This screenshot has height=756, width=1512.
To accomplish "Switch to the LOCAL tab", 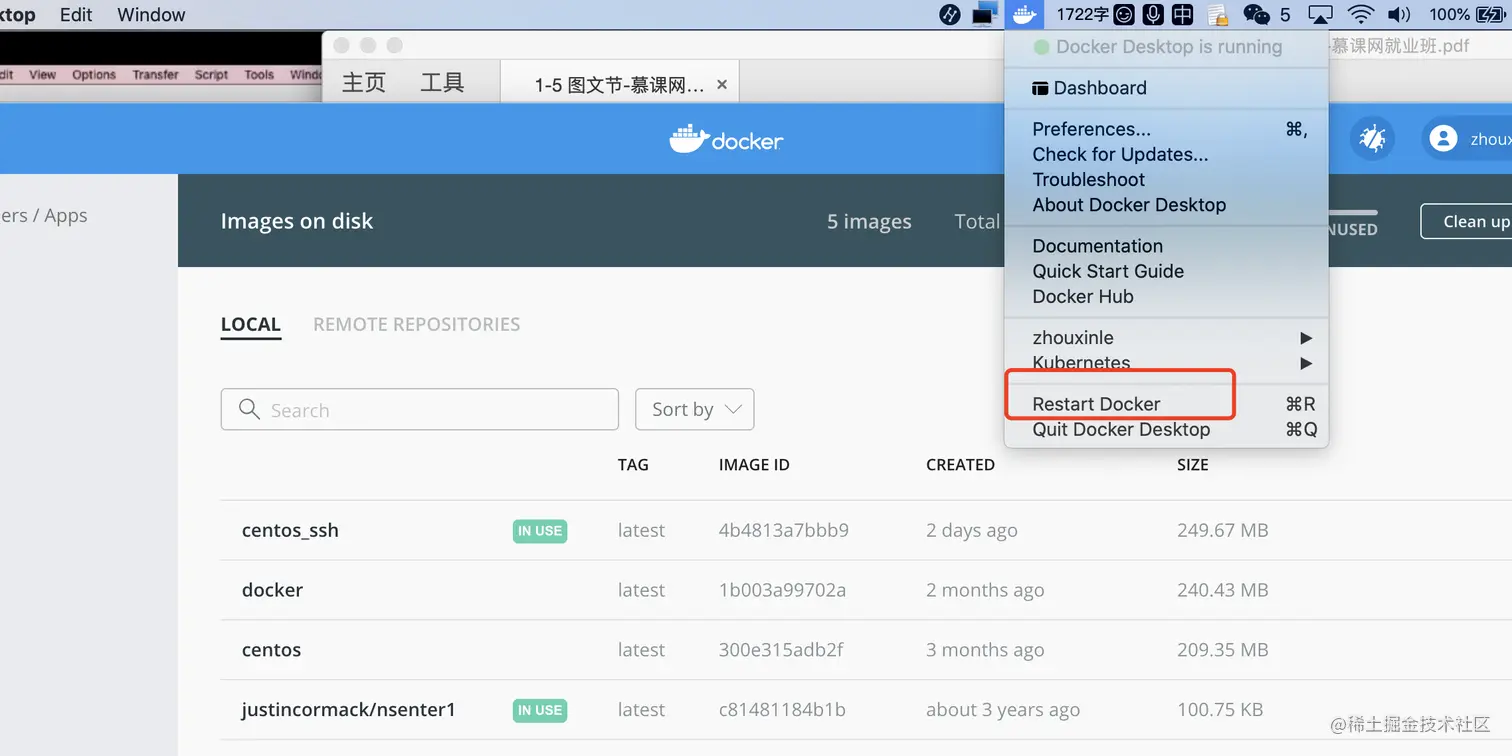I will tap(251, 325).
